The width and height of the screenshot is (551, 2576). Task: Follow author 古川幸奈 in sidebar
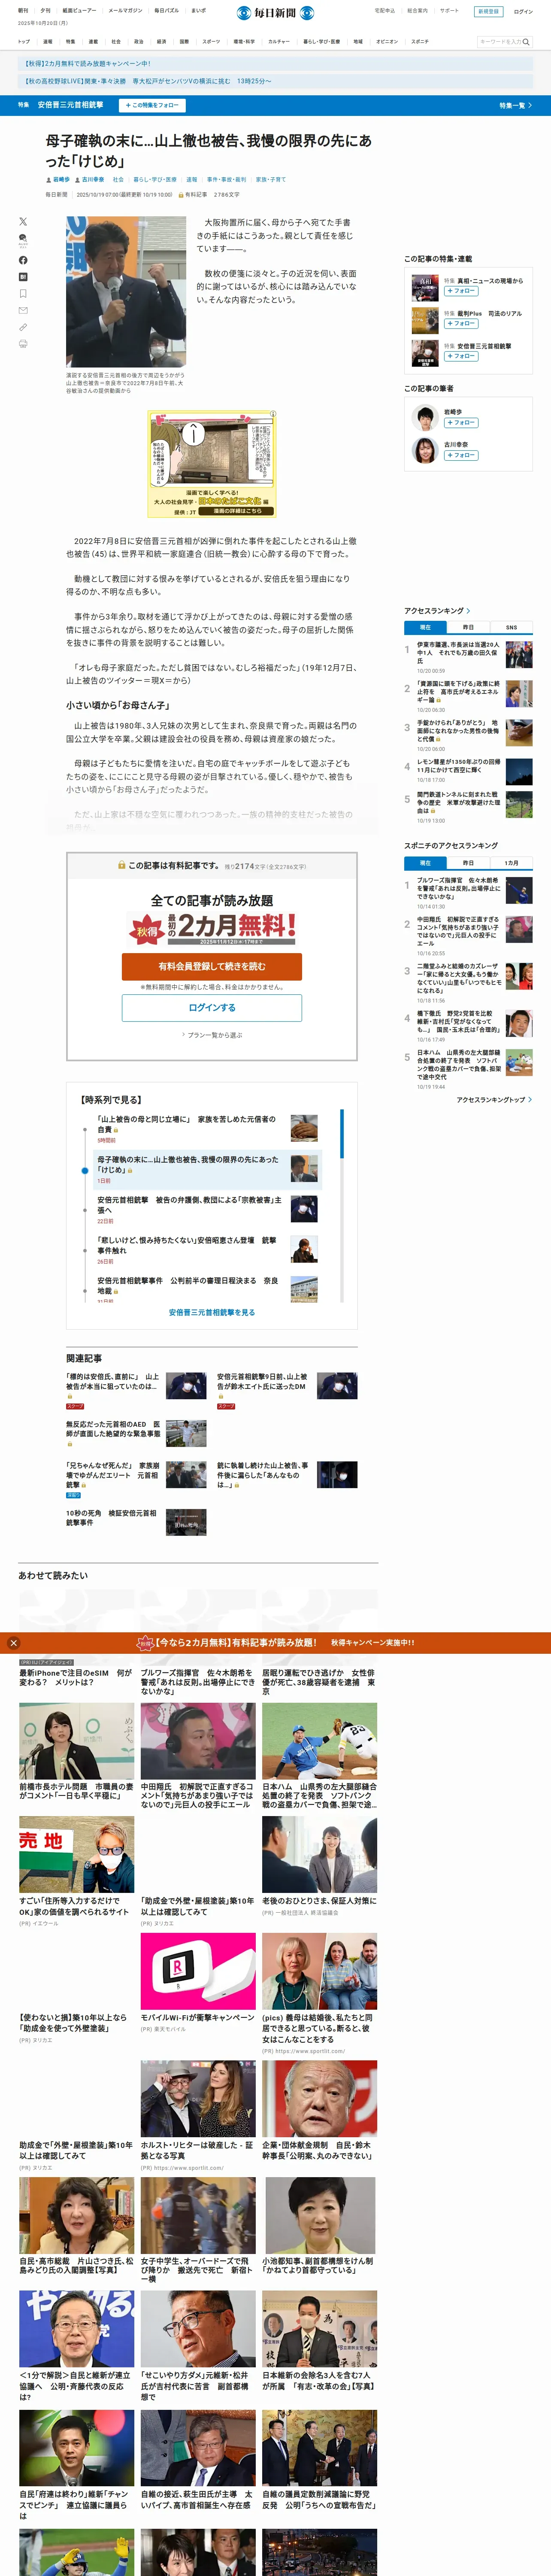coord(461,455)
